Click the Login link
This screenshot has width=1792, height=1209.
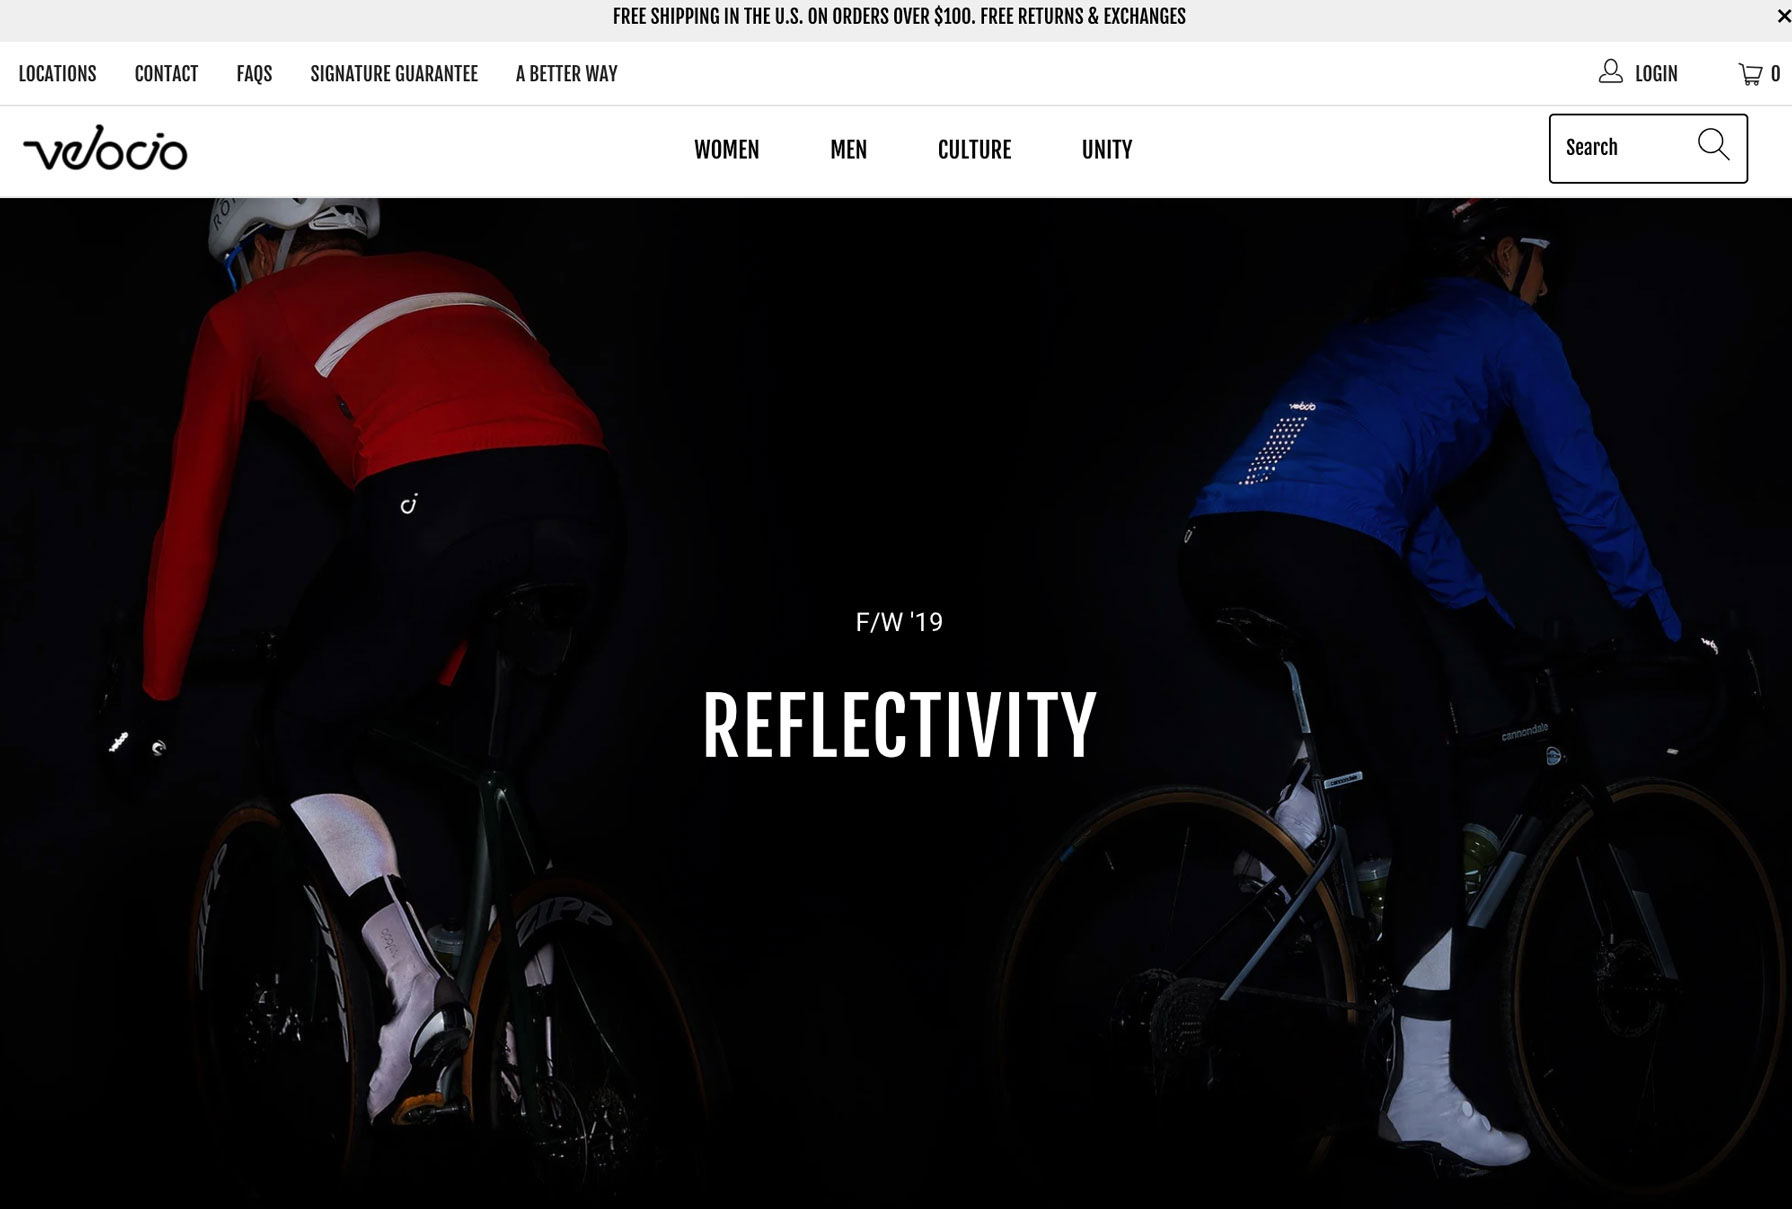point(1656,74)
